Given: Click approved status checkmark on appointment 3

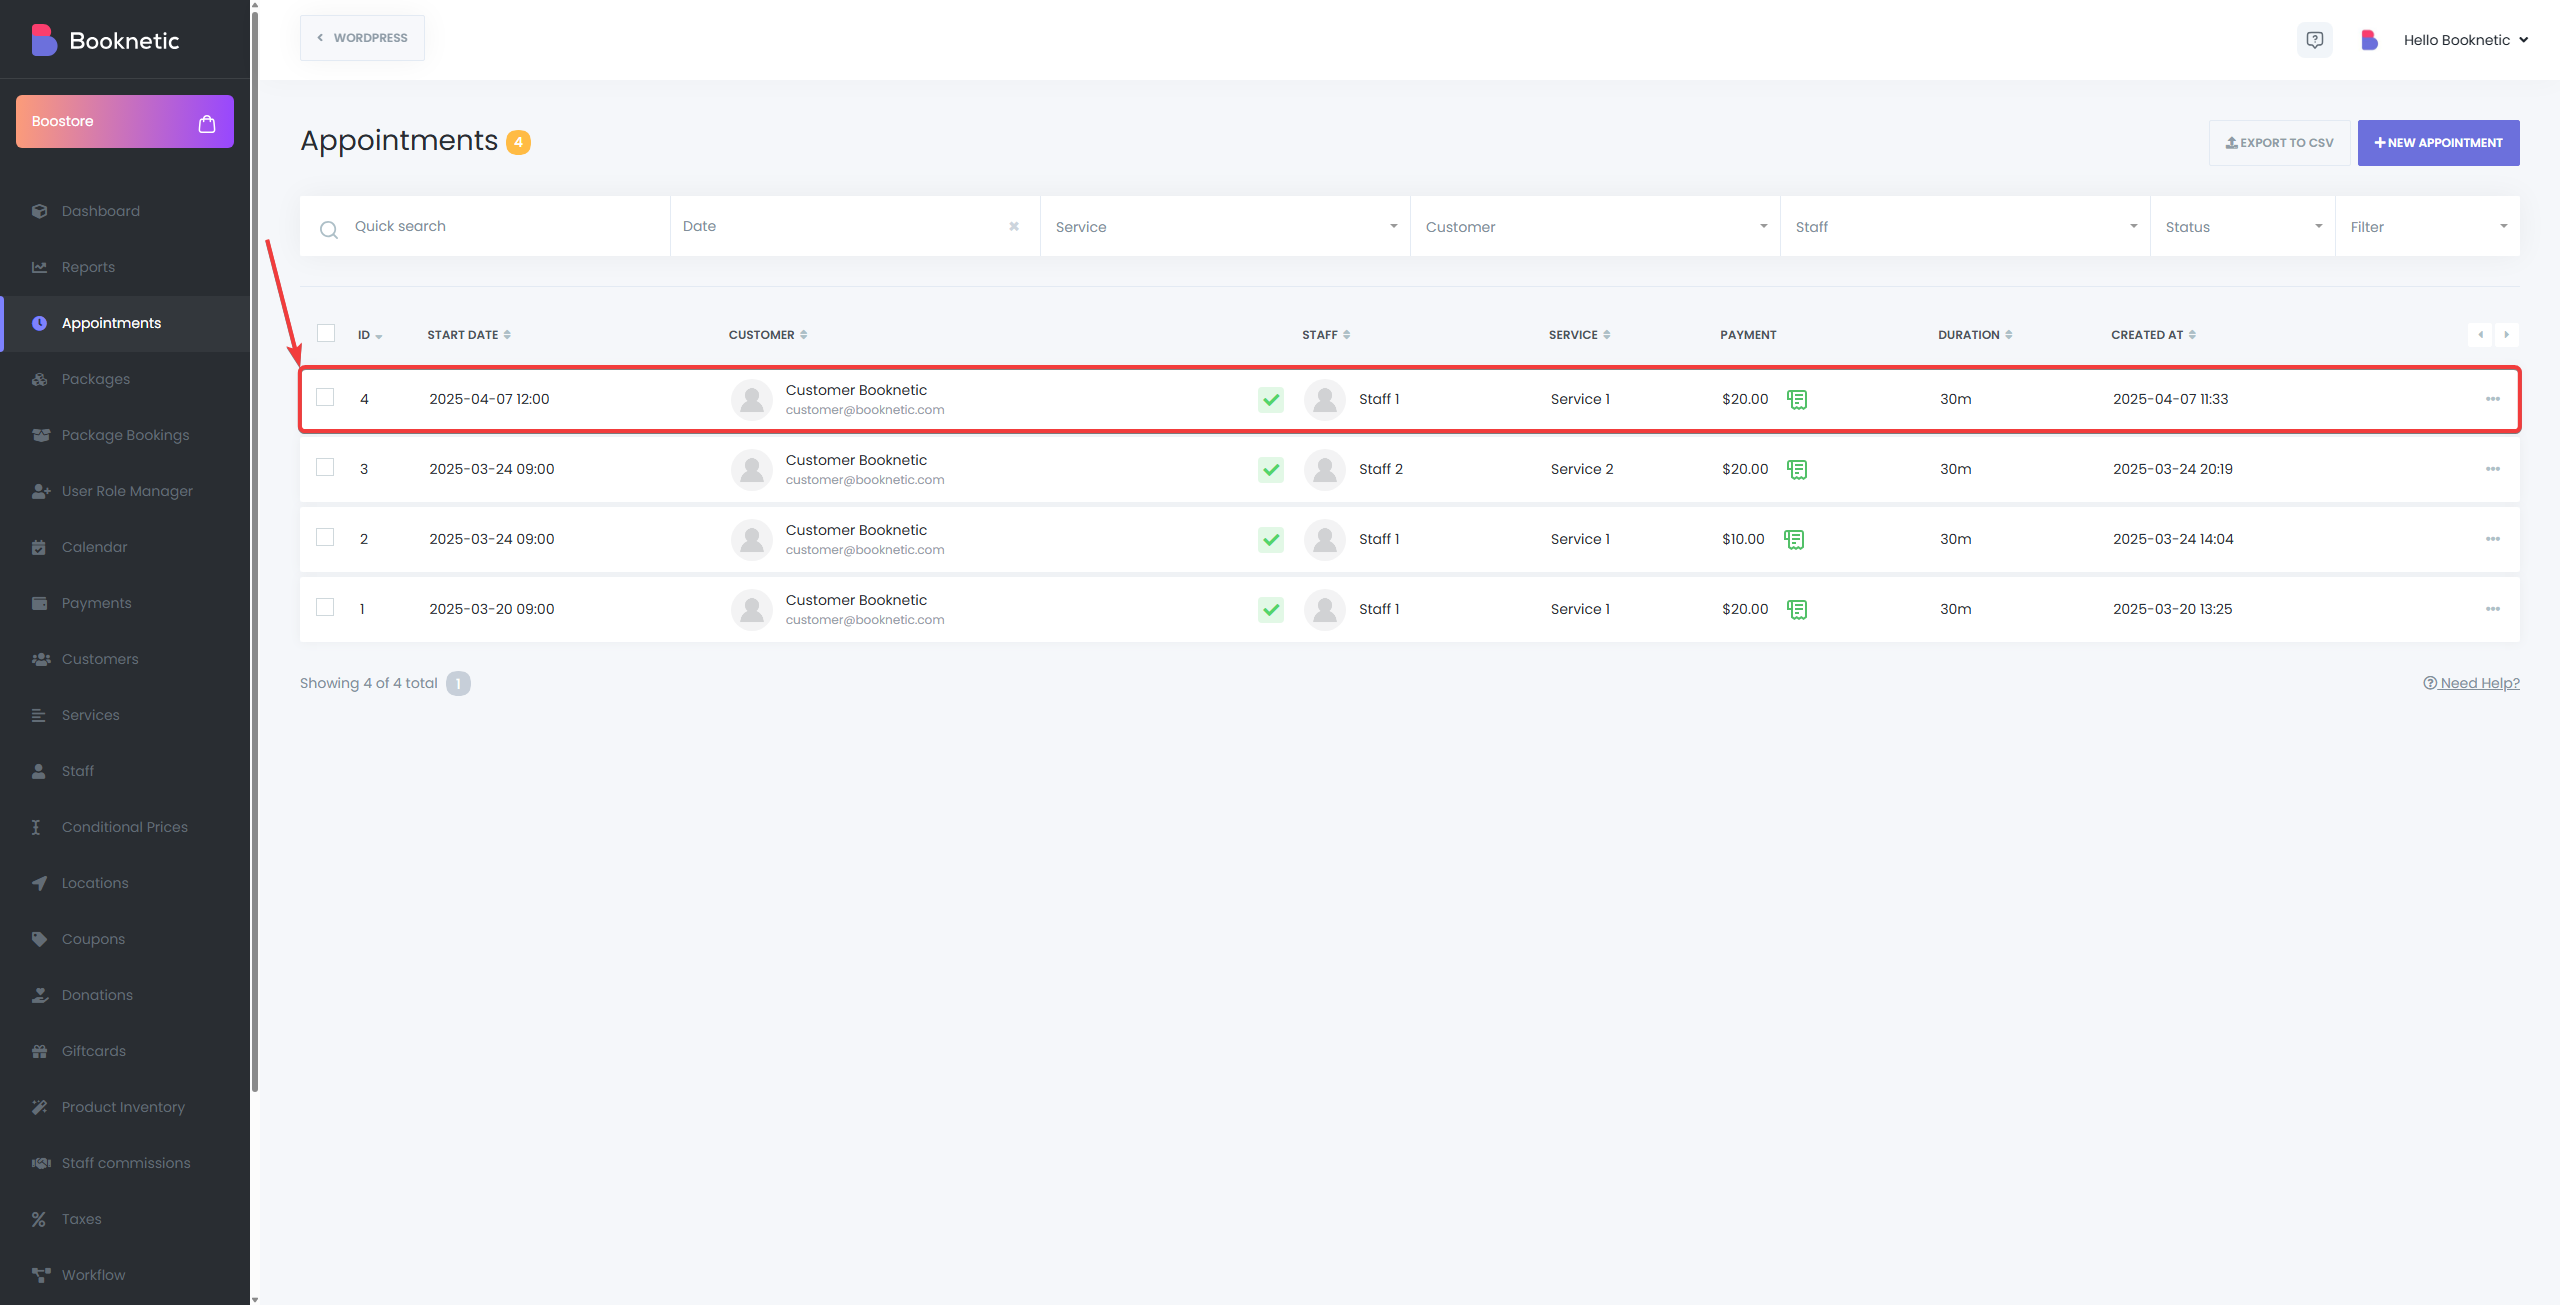Looking at the screenshot, I should coord(1270,470).
